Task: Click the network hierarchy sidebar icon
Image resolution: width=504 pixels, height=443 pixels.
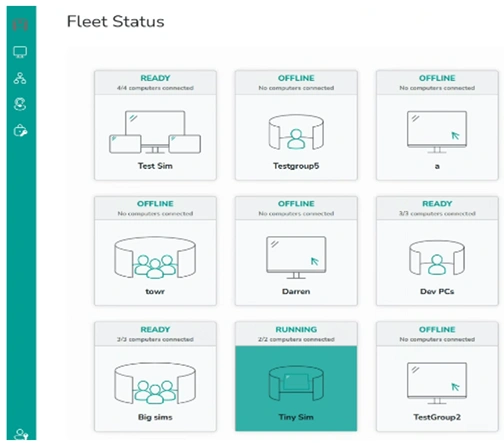Action: tap(20, 78)
